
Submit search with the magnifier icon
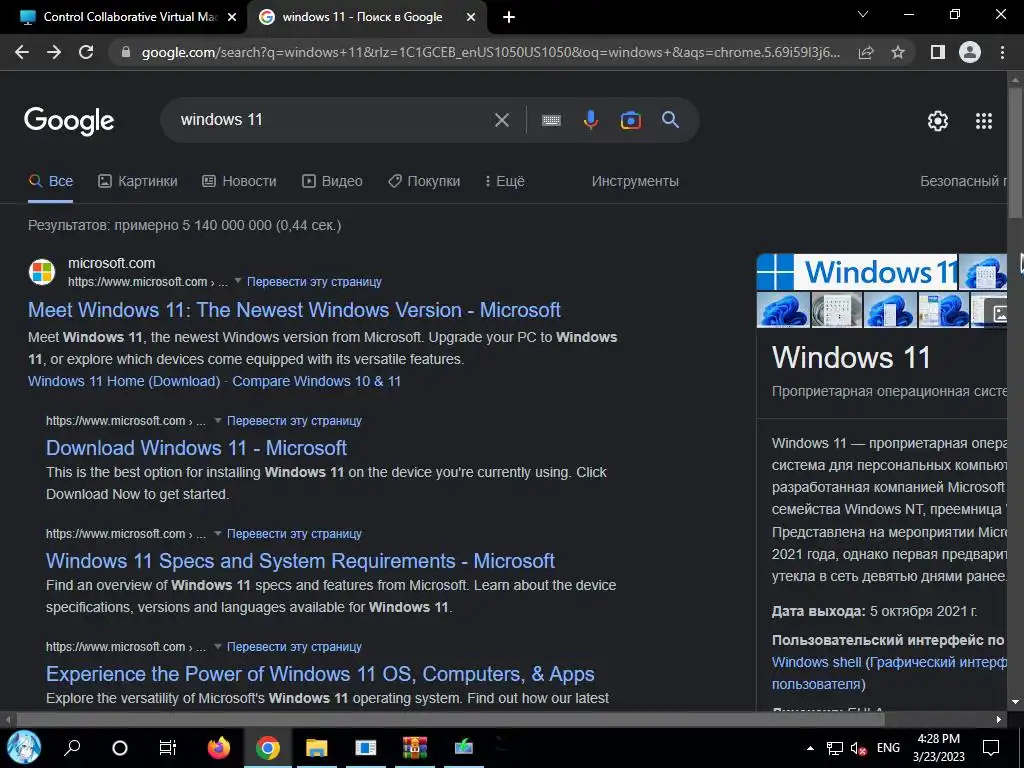point(671,120)
